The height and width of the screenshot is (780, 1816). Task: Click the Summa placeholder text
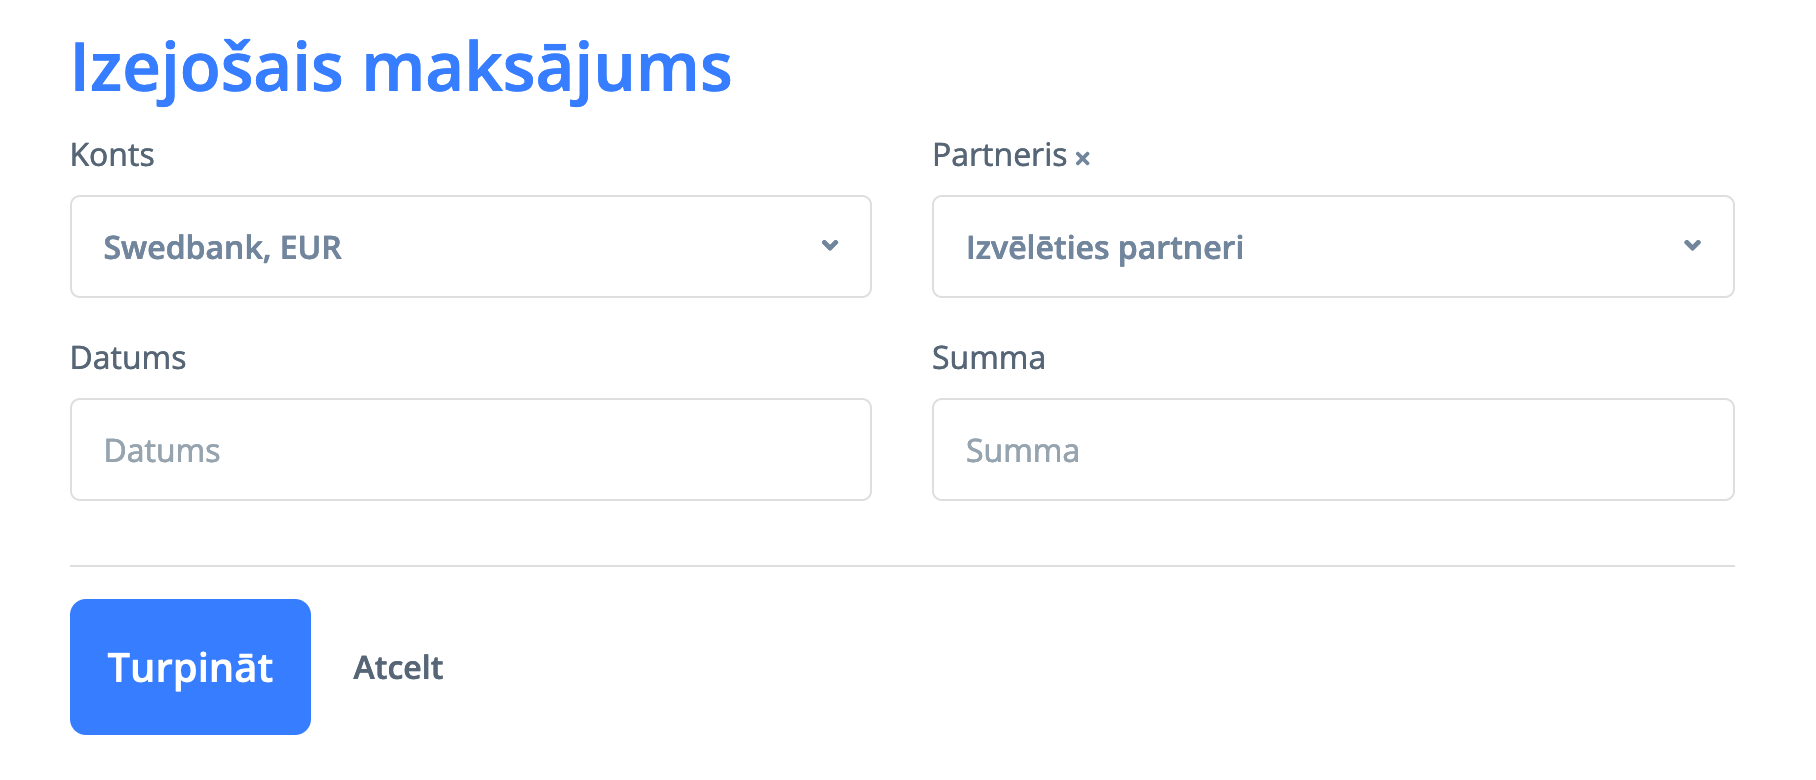tap(1022, 451)
